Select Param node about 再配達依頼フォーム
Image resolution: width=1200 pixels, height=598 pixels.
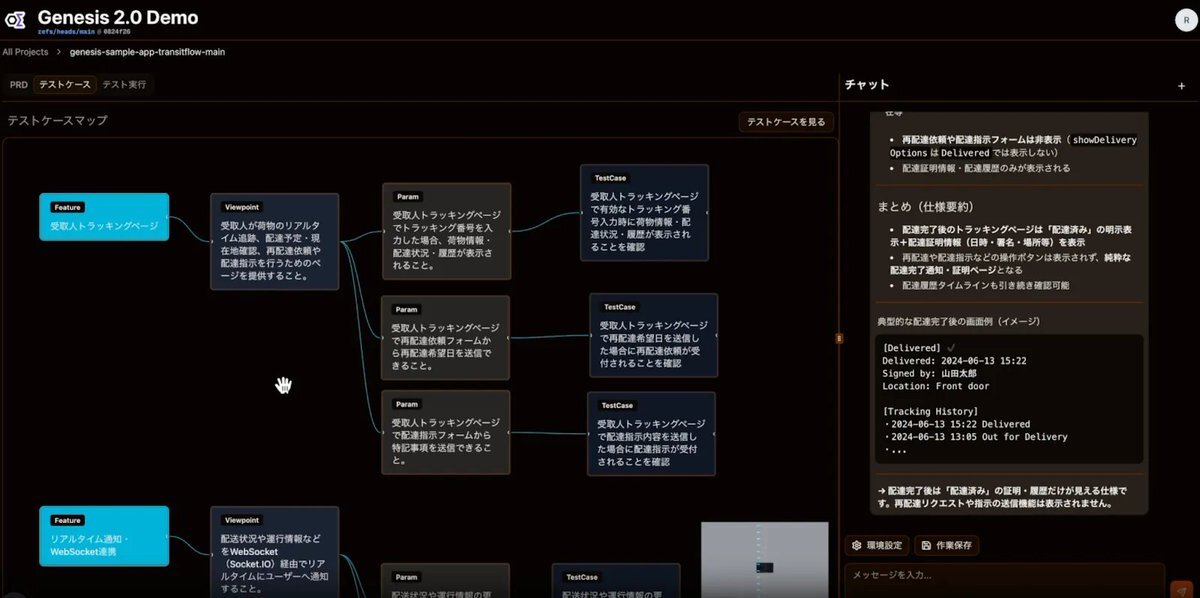[446, 337]
